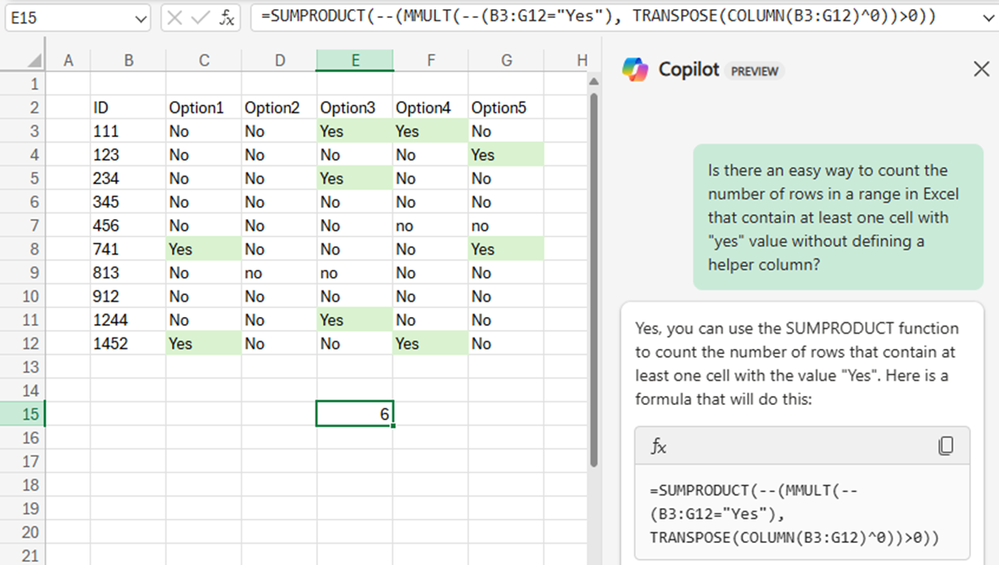Click in the formula bar text
Image resolution: width=999 pixels, height=565 pixels.
[598, 17]
